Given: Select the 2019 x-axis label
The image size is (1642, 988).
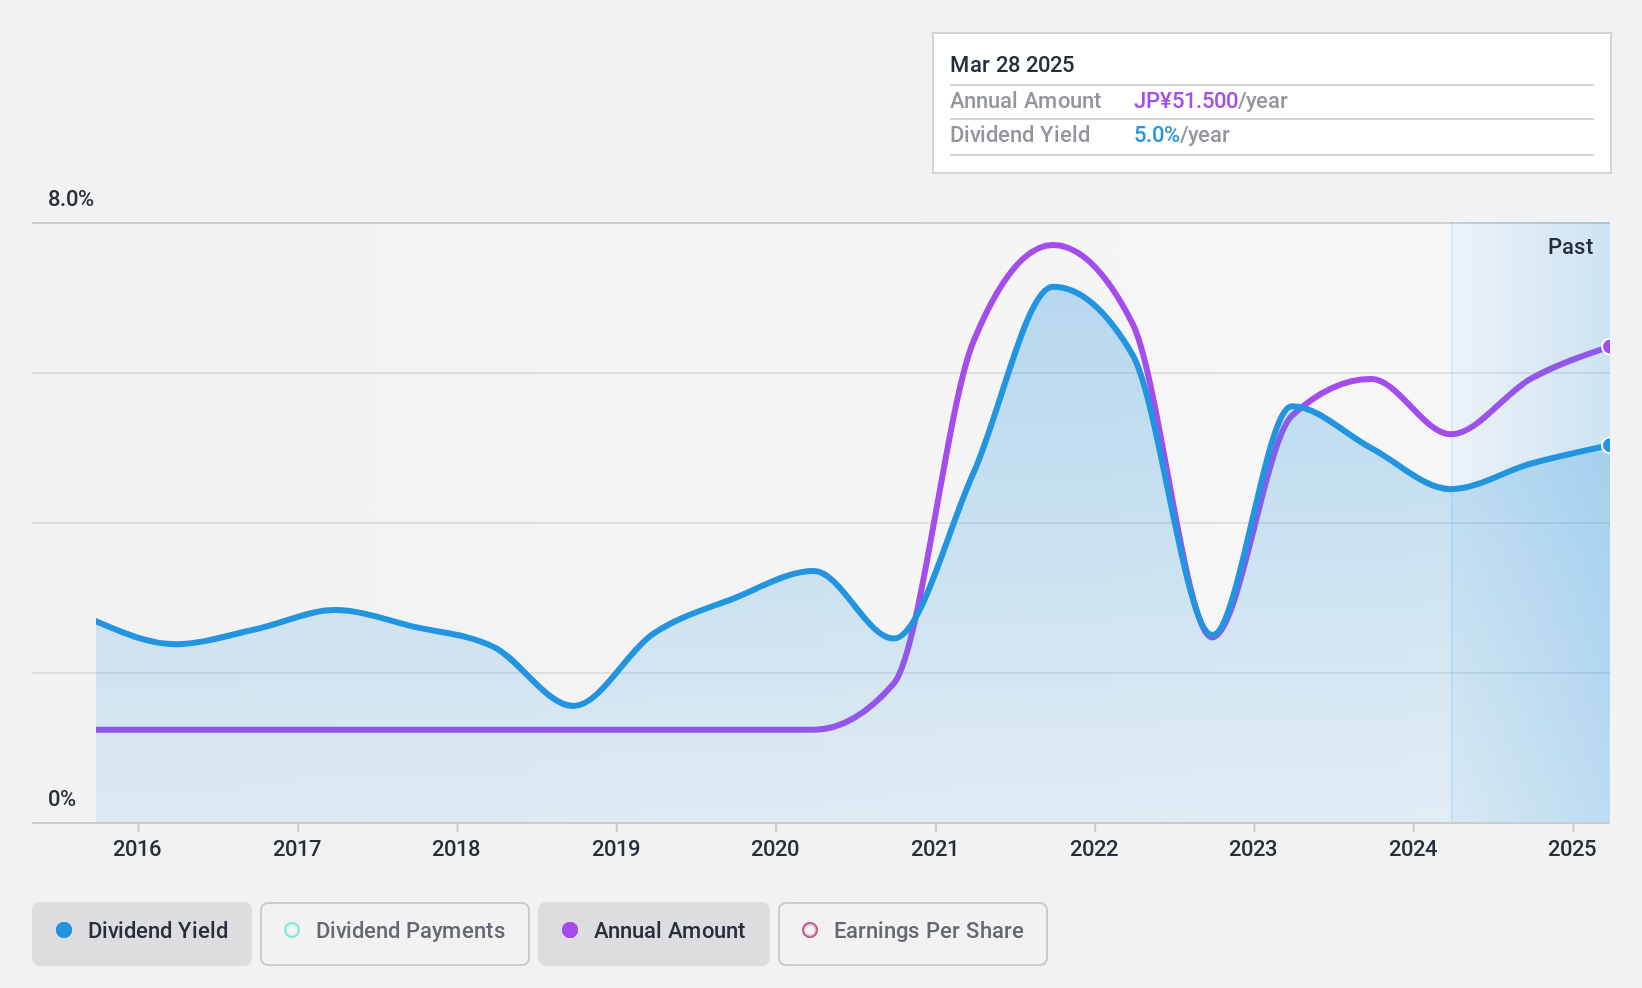Looking at the screenshot, I should coord(616,849).
